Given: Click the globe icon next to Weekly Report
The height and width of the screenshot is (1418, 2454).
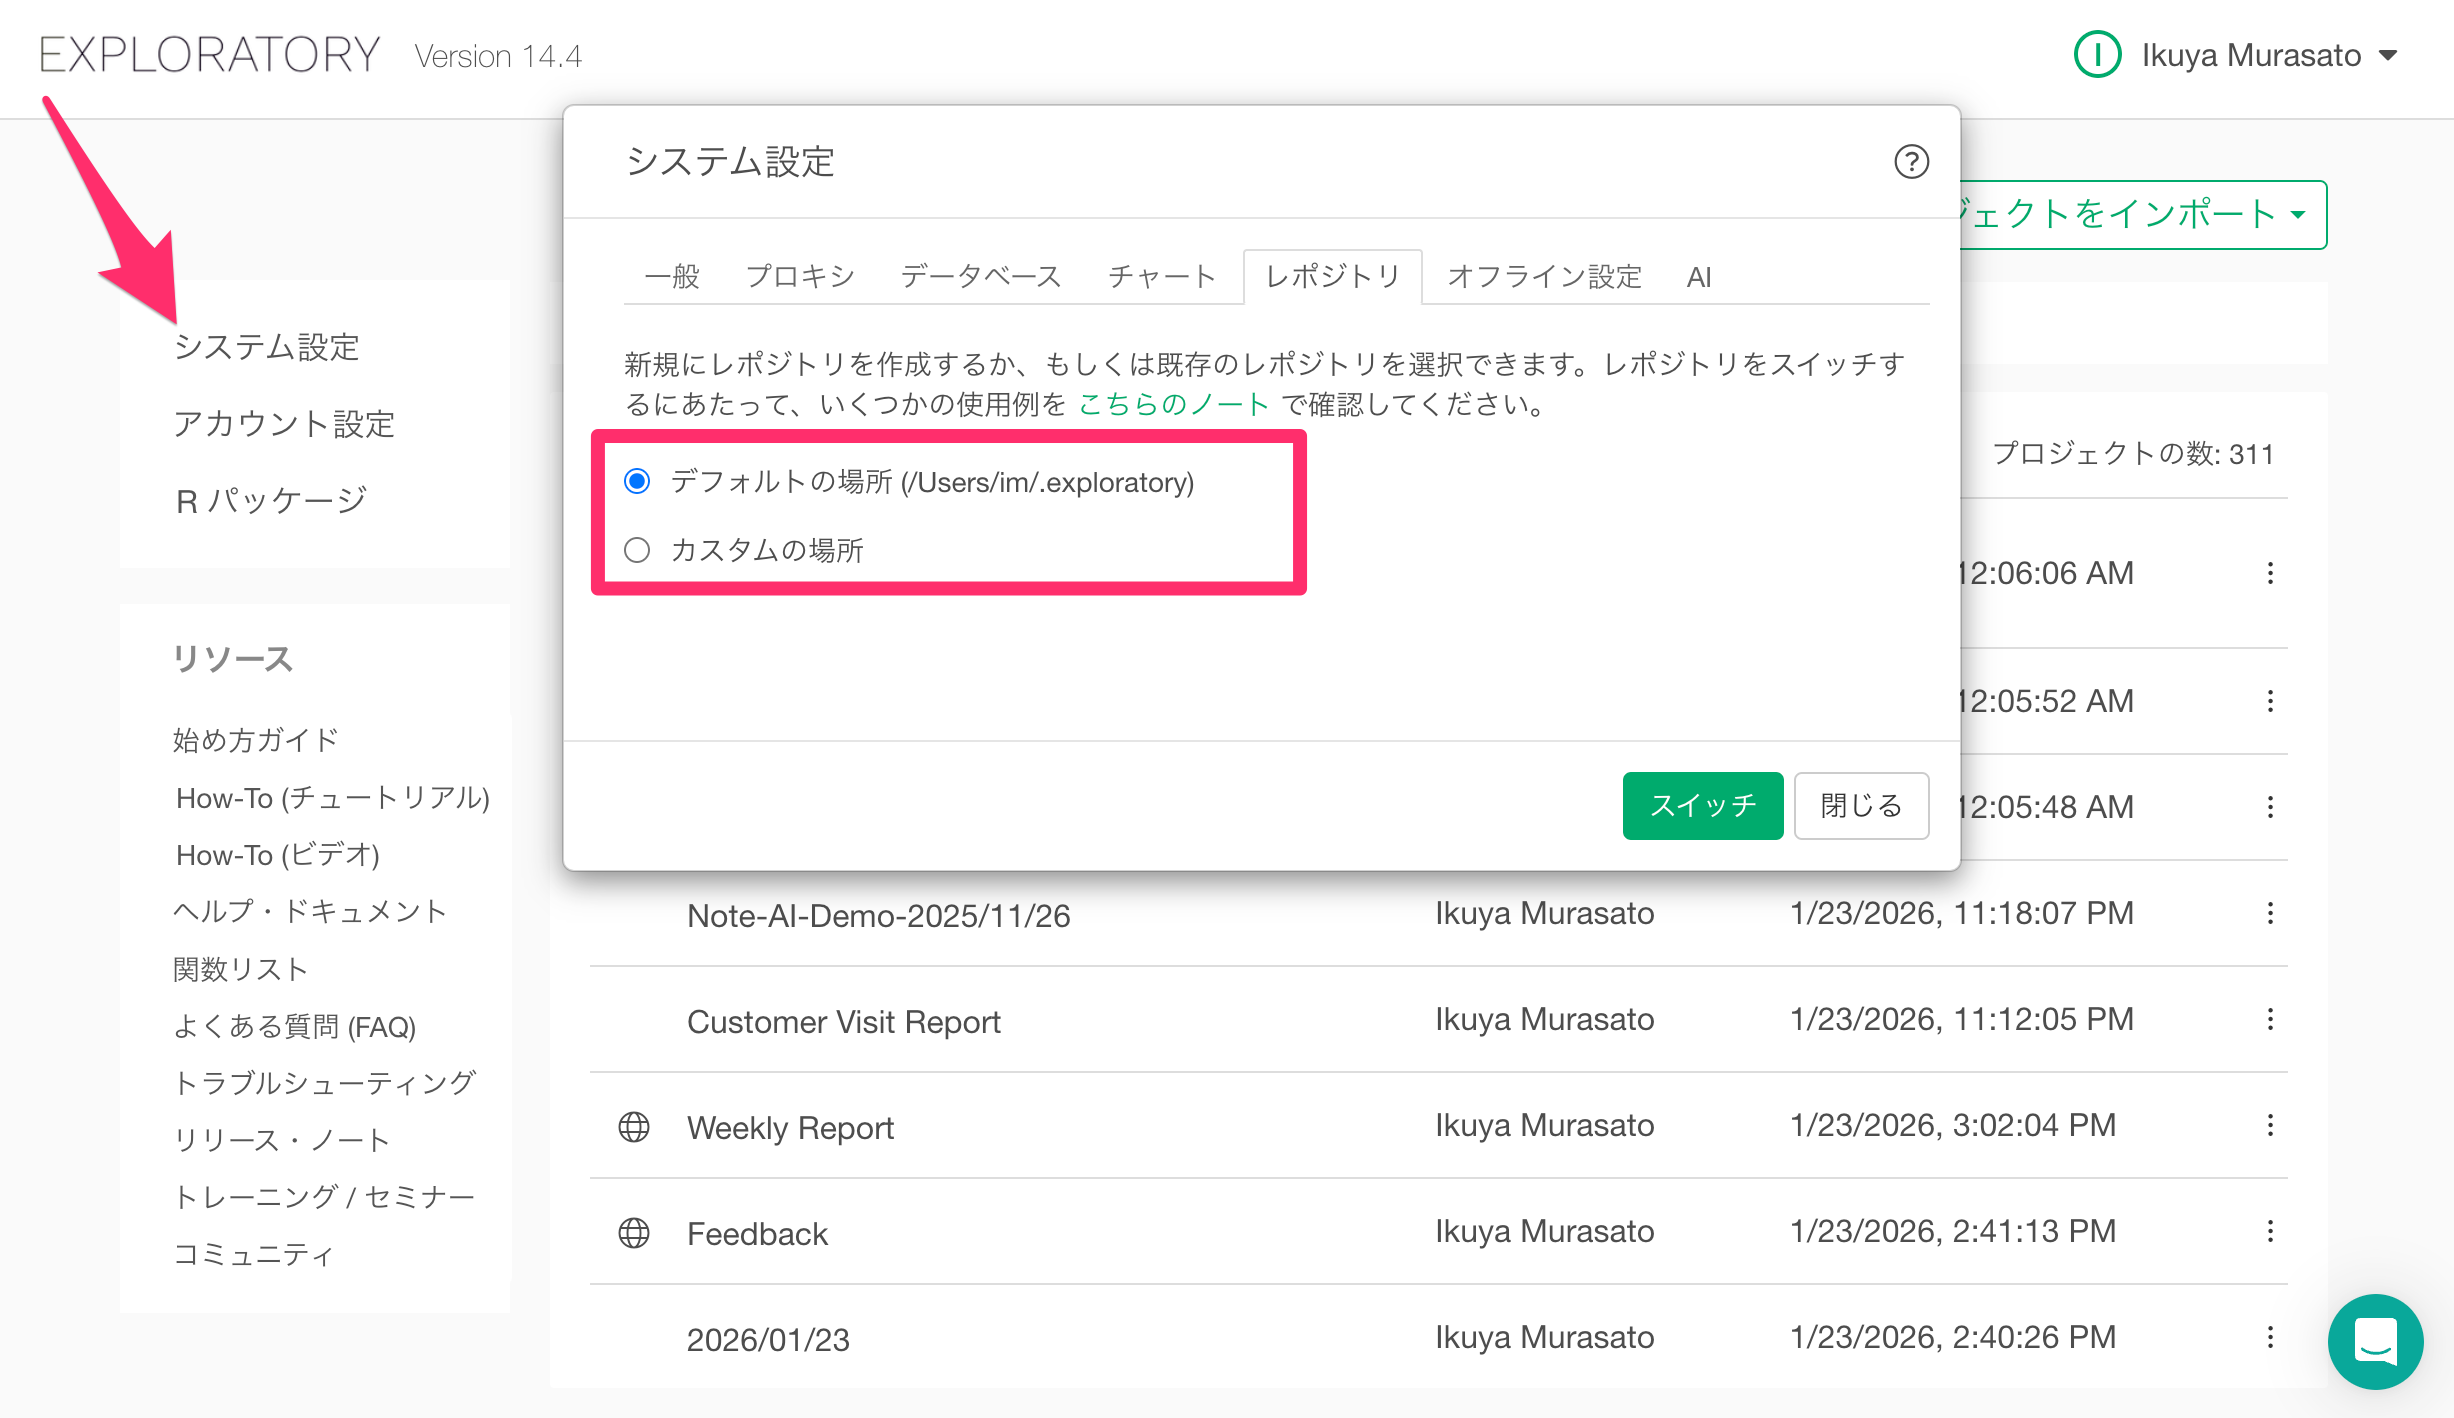Looking at the screenshot, I should pyautogui.click(x=634, y=1127).
